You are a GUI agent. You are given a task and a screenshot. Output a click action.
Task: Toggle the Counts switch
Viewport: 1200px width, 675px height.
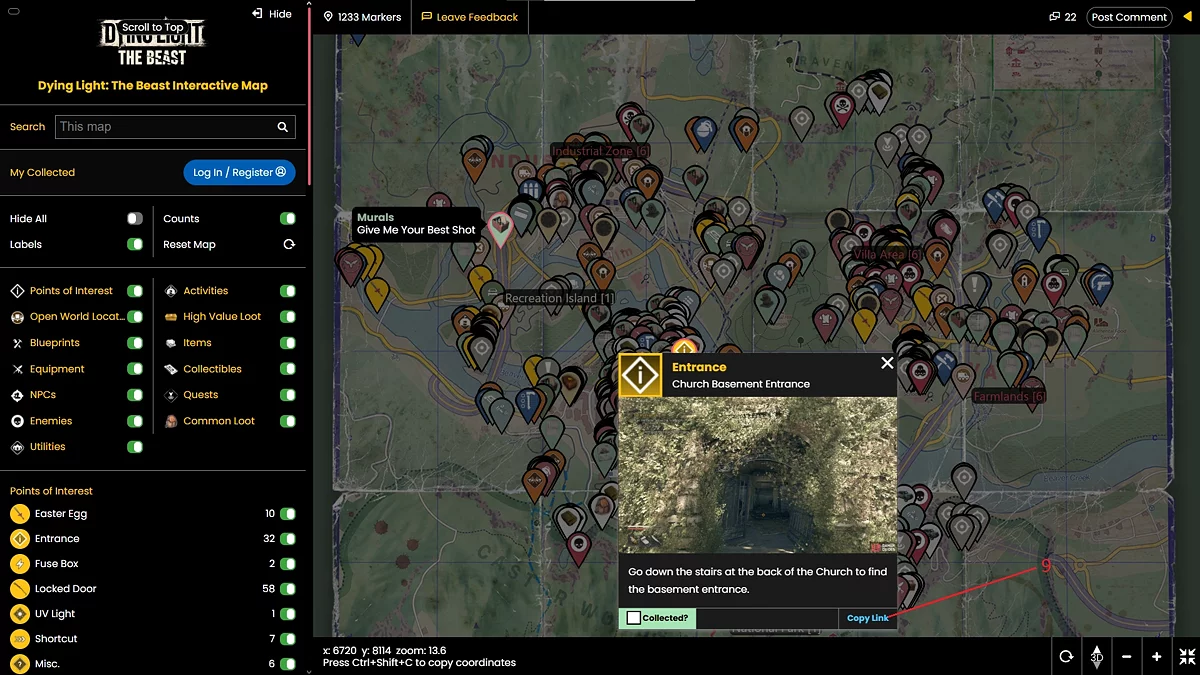pyautogui.click(x=288, y=218)
